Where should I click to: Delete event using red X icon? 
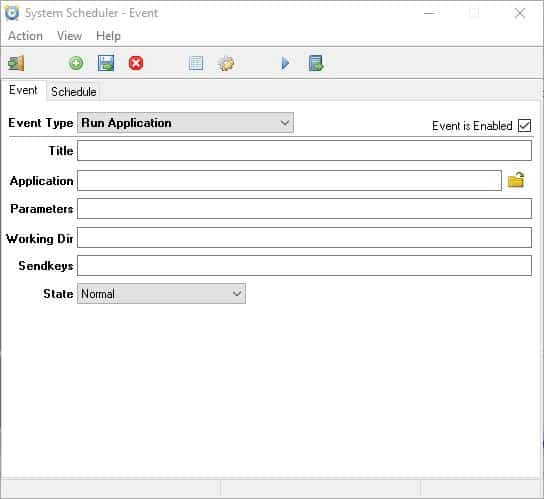(x=136, y=64)
